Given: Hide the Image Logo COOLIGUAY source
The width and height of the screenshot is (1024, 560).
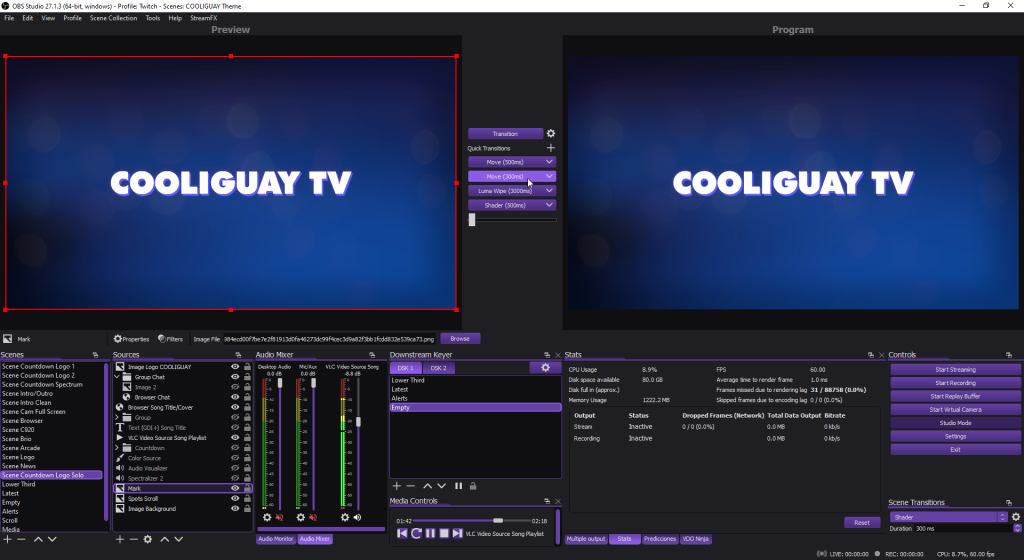Looking at the screenshot, I should tap(235, 367).
